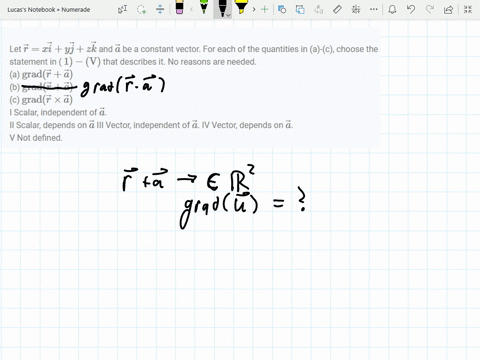
Task: Click the Lucas's Notebook » Numerade title
Action: coord(49,10)
